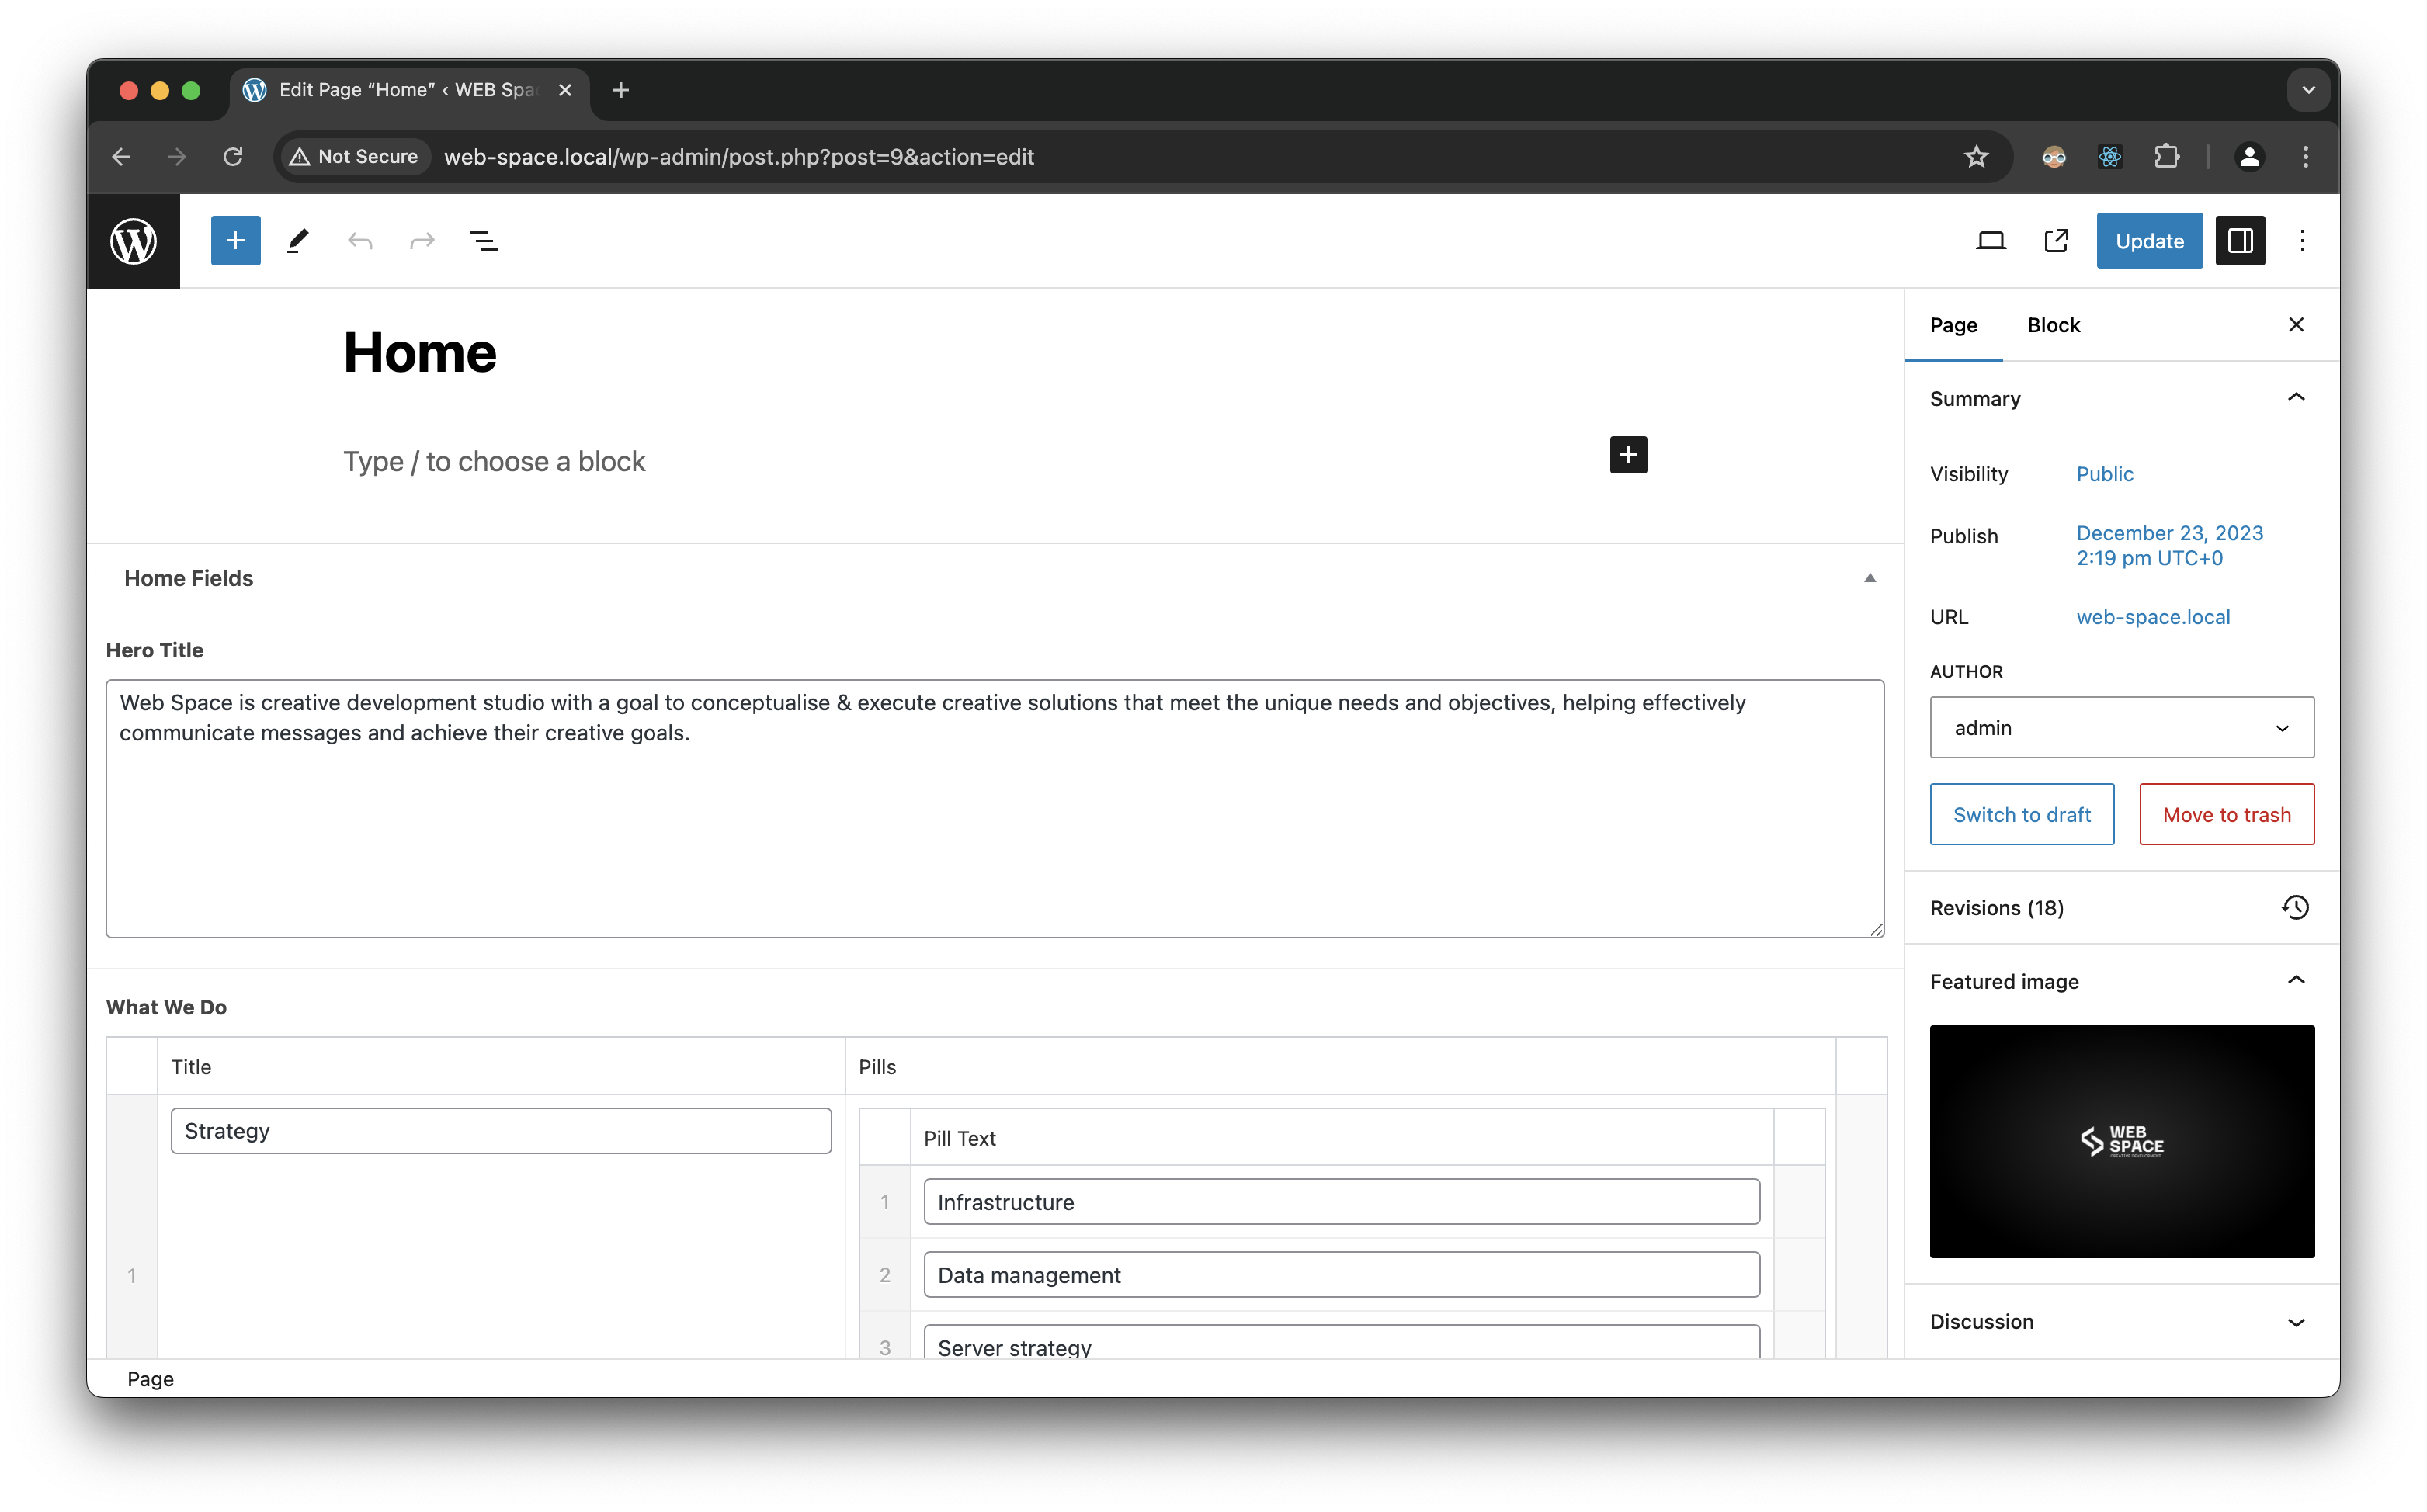Switch to the Block tab
Image resolution: width=2427 pixels, height=1512 pixels.
click(x=2054, y=325)
